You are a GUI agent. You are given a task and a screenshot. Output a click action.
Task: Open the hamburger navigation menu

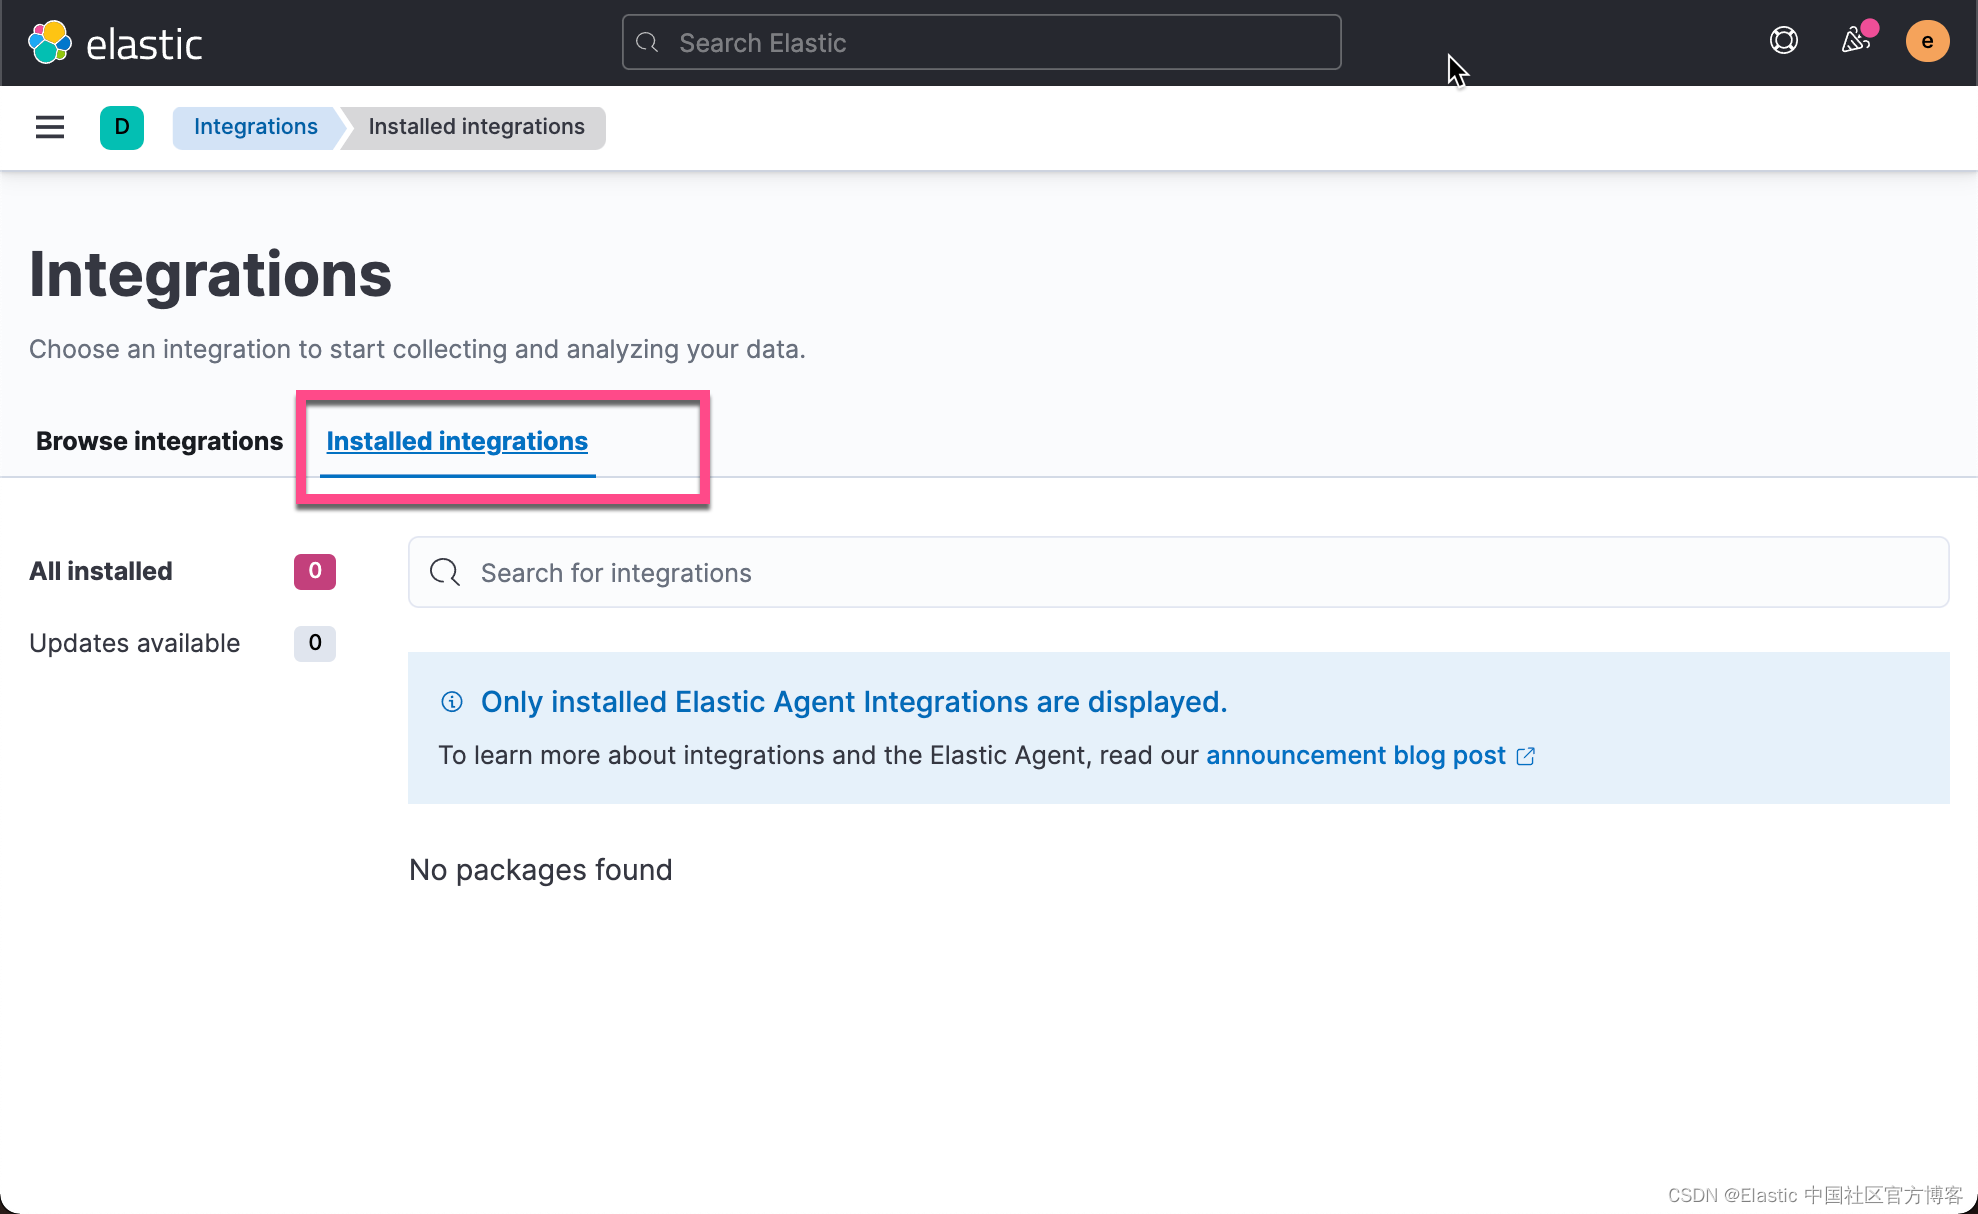pos(49,128)
